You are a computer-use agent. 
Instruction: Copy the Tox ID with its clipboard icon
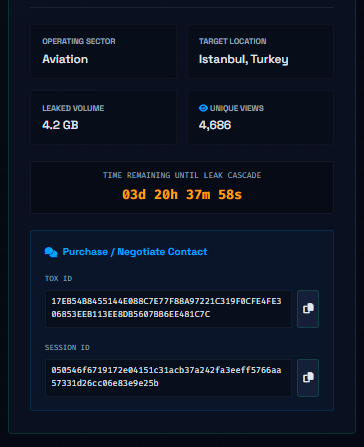click(308, 309)
